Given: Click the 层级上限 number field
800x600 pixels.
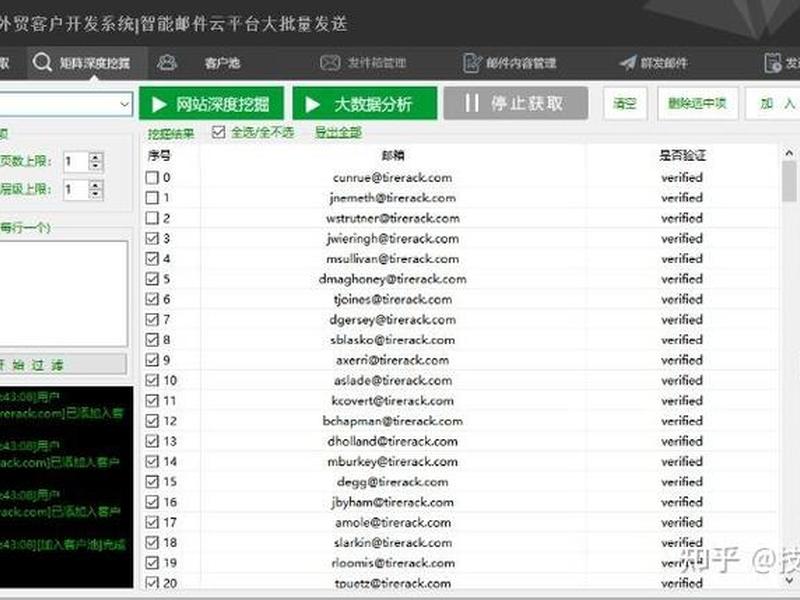Looking at the screenshot, I should click(76, 190).
